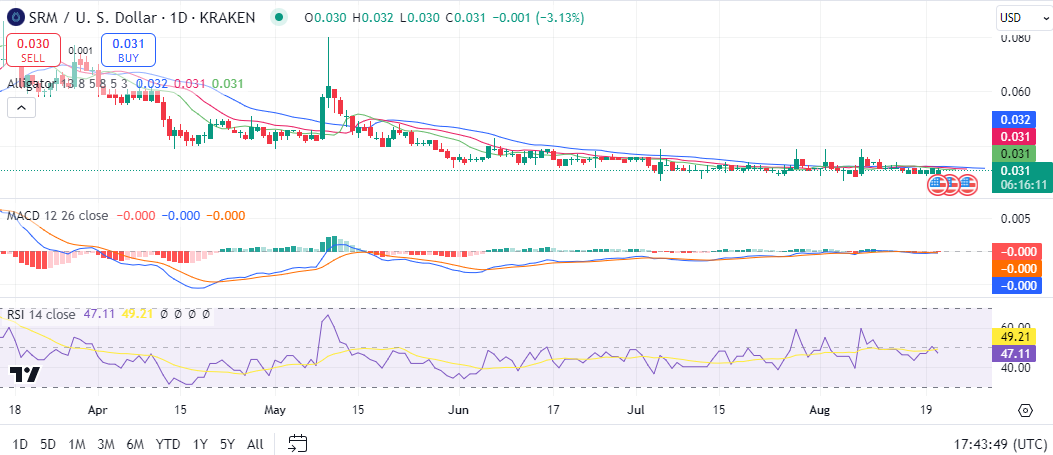Click the Alligator jaw value 0.032
The width and height of the screenshot is (1053, 455).
(x=152, y=84)
